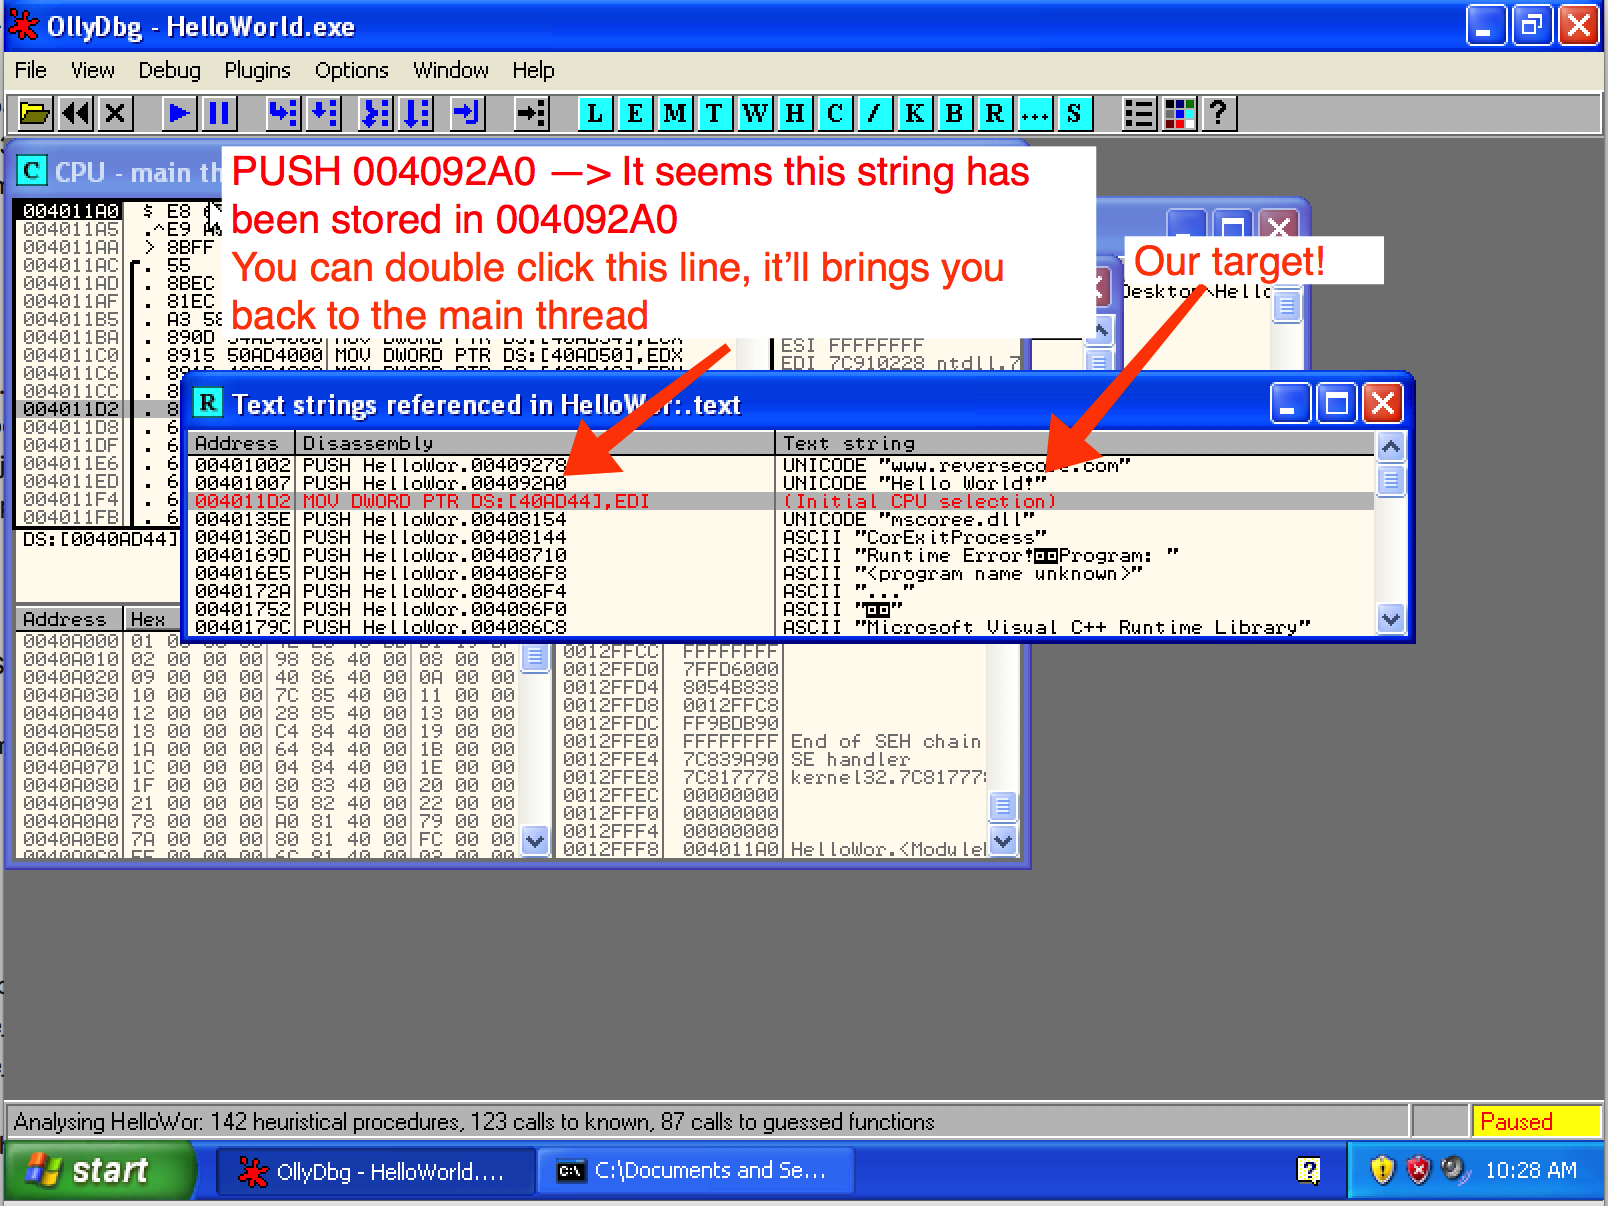The image size is (1608, 1206).
Task: Open the Debug menu
Action: click(169, 70)
